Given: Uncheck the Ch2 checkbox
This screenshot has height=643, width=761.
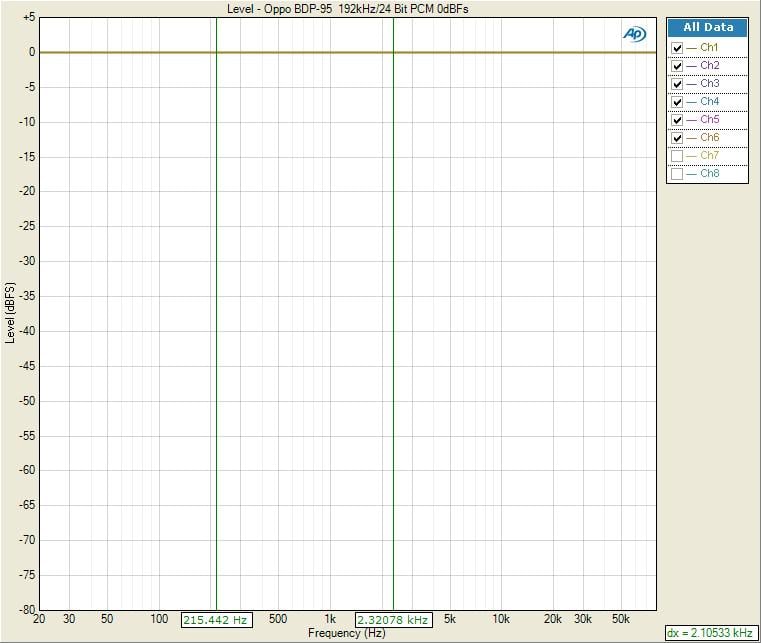Looking at the screenshot, I should tap(677, 66).
